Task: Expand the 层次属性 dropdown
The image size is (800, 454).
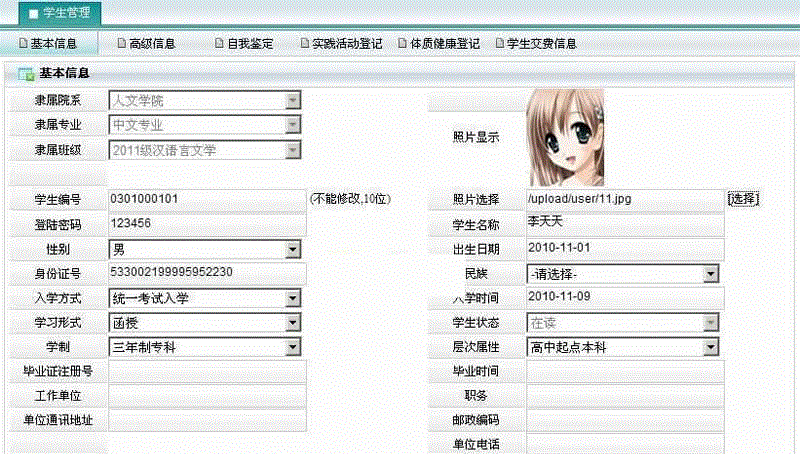Action: click(x=710, y=347)
